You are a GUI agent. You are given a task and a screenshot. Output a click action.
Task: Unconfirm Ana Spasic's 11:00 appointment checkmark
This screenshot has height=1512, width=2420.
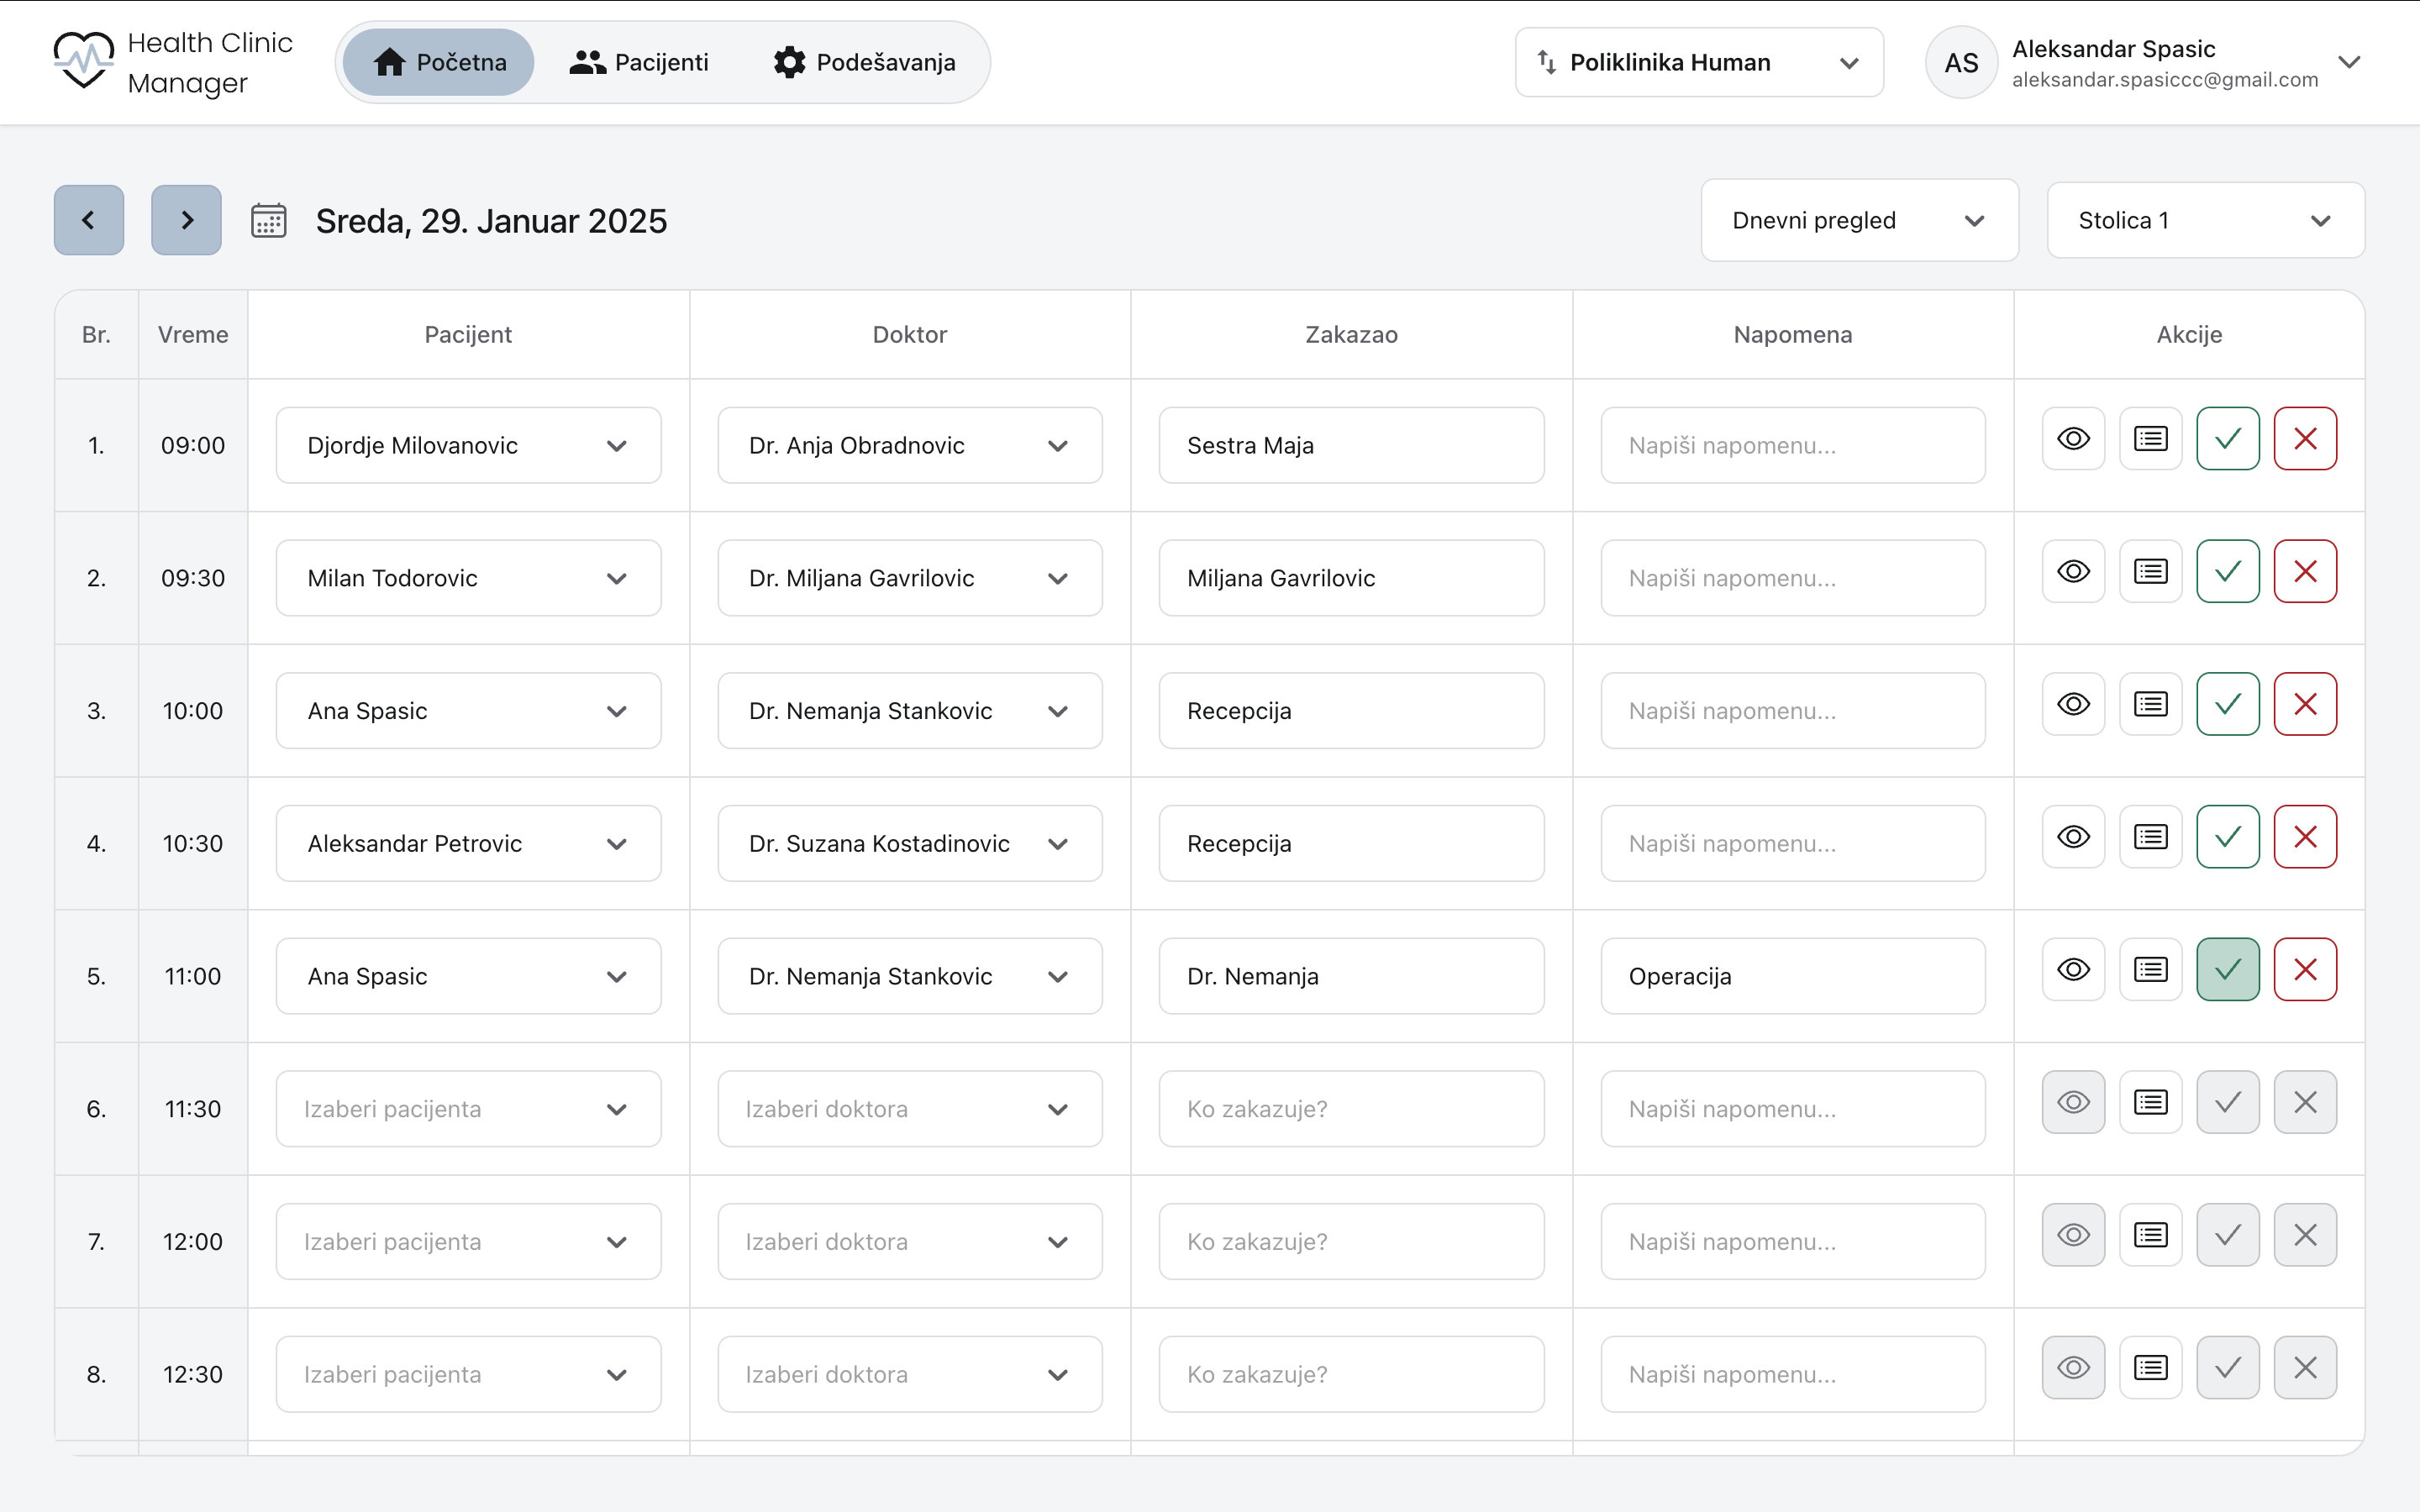2228,968
